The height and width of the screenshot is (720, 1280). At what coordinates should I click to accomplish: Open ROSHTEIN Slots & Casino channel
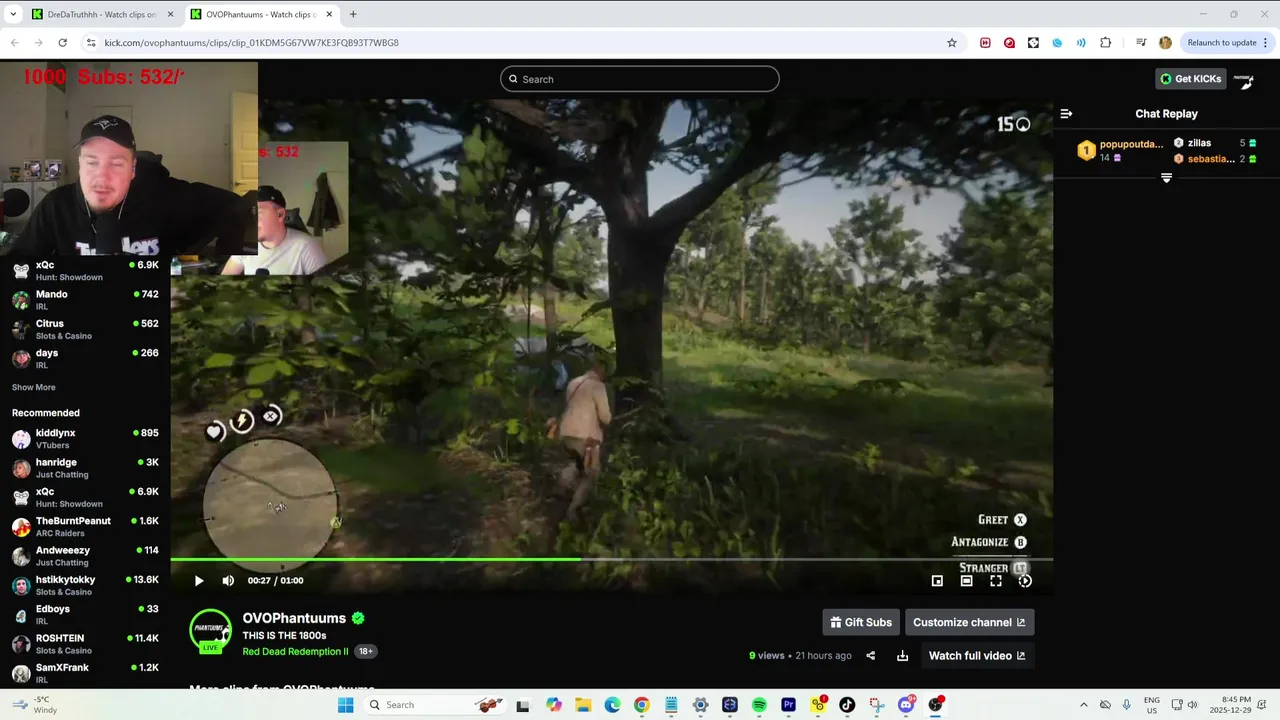click(85, 644)
